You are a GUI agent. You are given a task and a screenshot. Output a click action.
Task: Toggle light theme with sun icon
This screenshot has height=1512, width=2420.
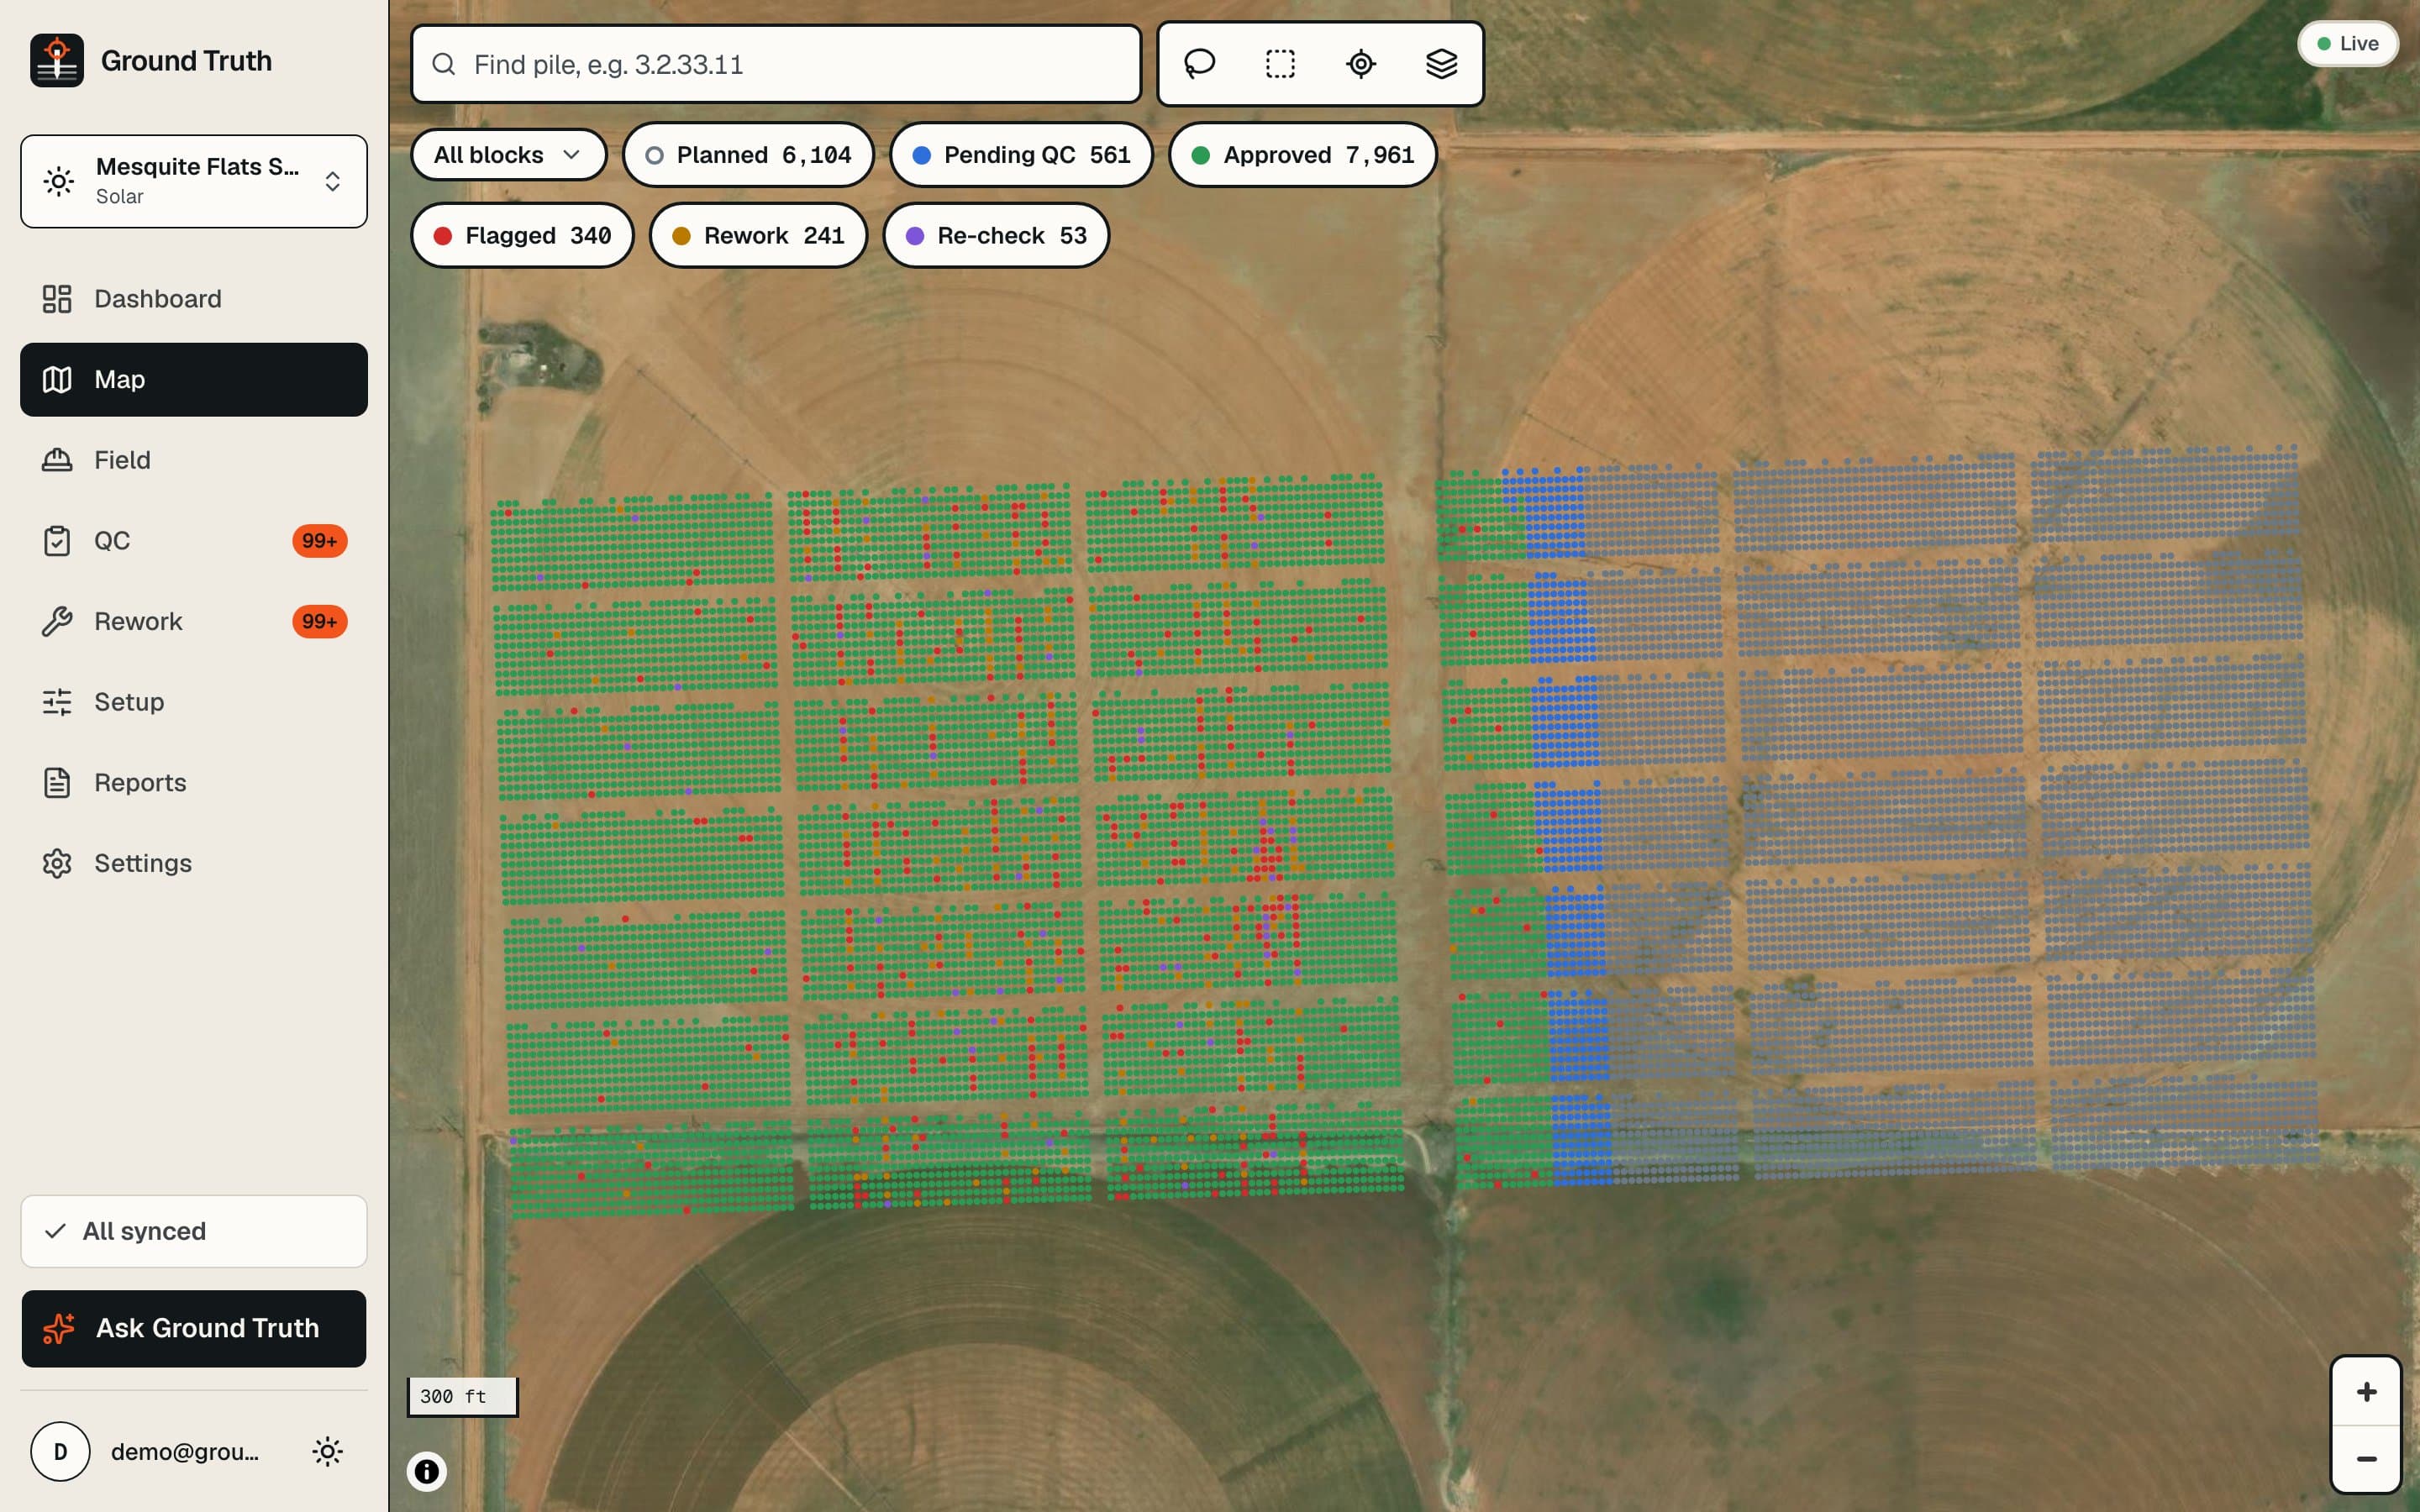[328, 1451]
